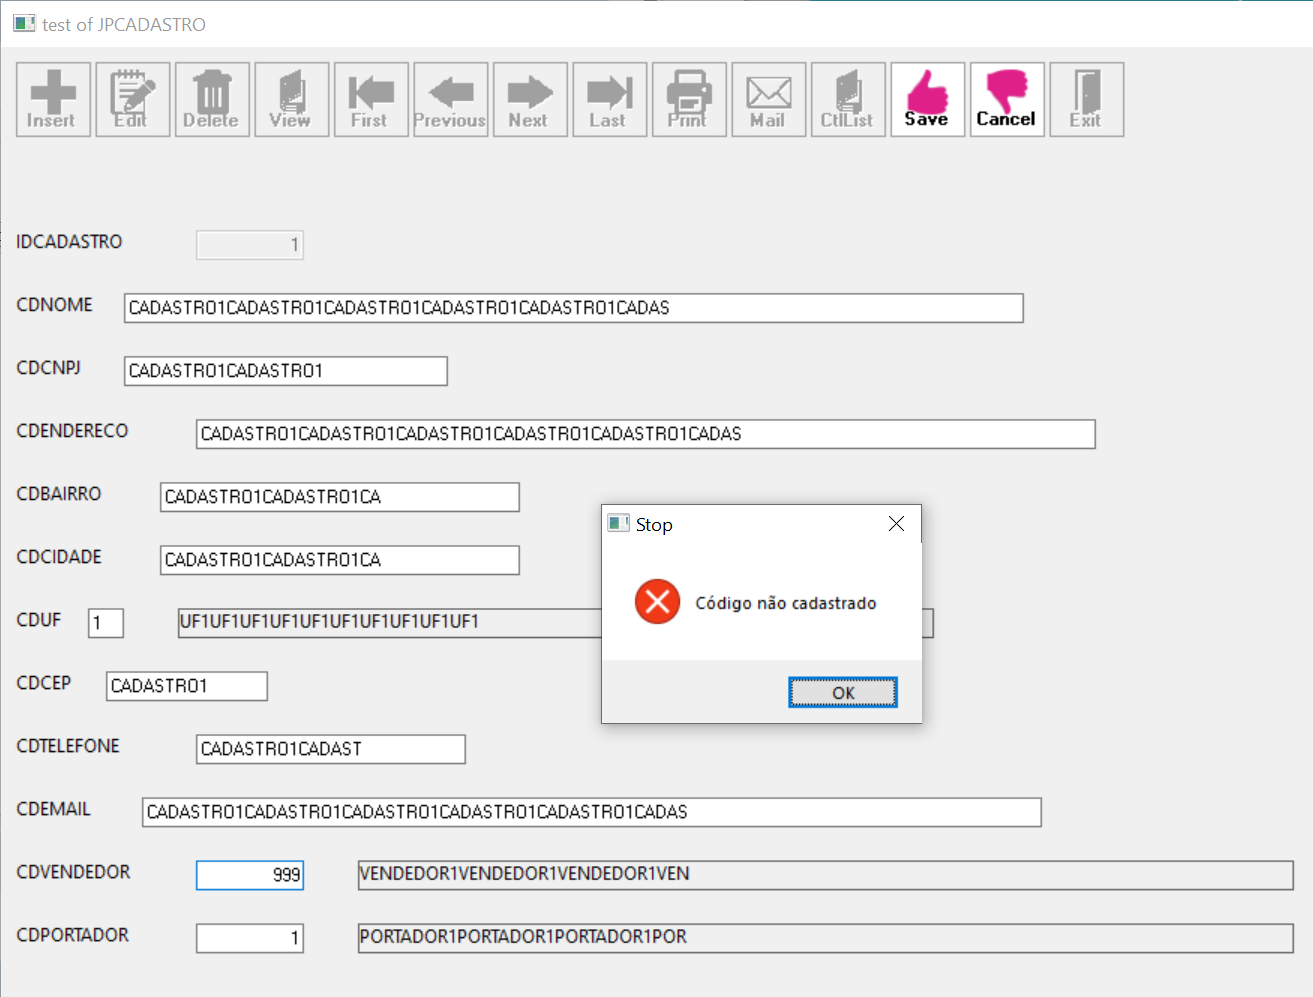The height and width of the screenshot is (997, 1313).
Task: Open the CtlList toolbar icon
Action: (x=848, y=99)
